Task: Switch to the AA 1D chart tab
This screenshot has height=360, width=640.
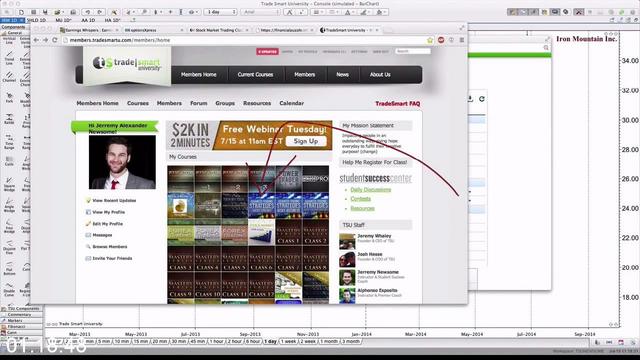Action: pyautogui.click(x=88, y=20)
